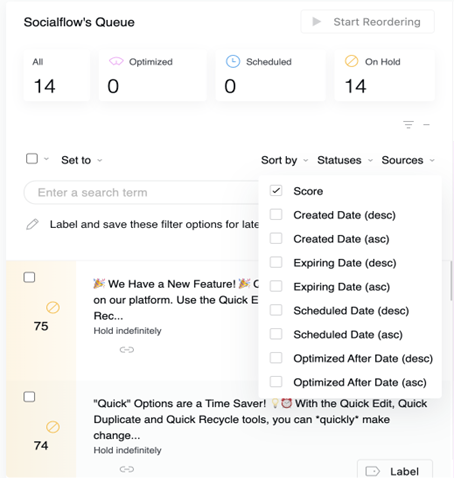Choose Expiring Date (asc) sort entry

coord(341,287)
